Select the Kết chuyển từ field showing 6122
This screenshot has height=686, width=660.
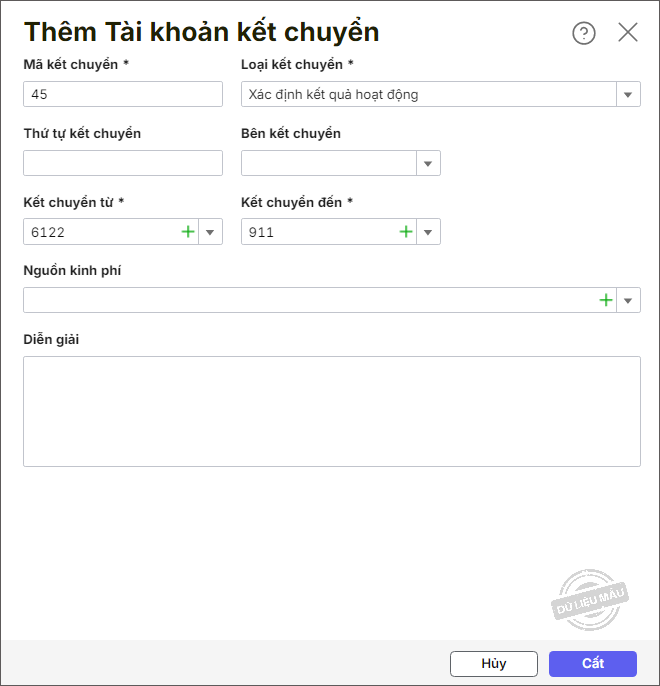[100, 232]
